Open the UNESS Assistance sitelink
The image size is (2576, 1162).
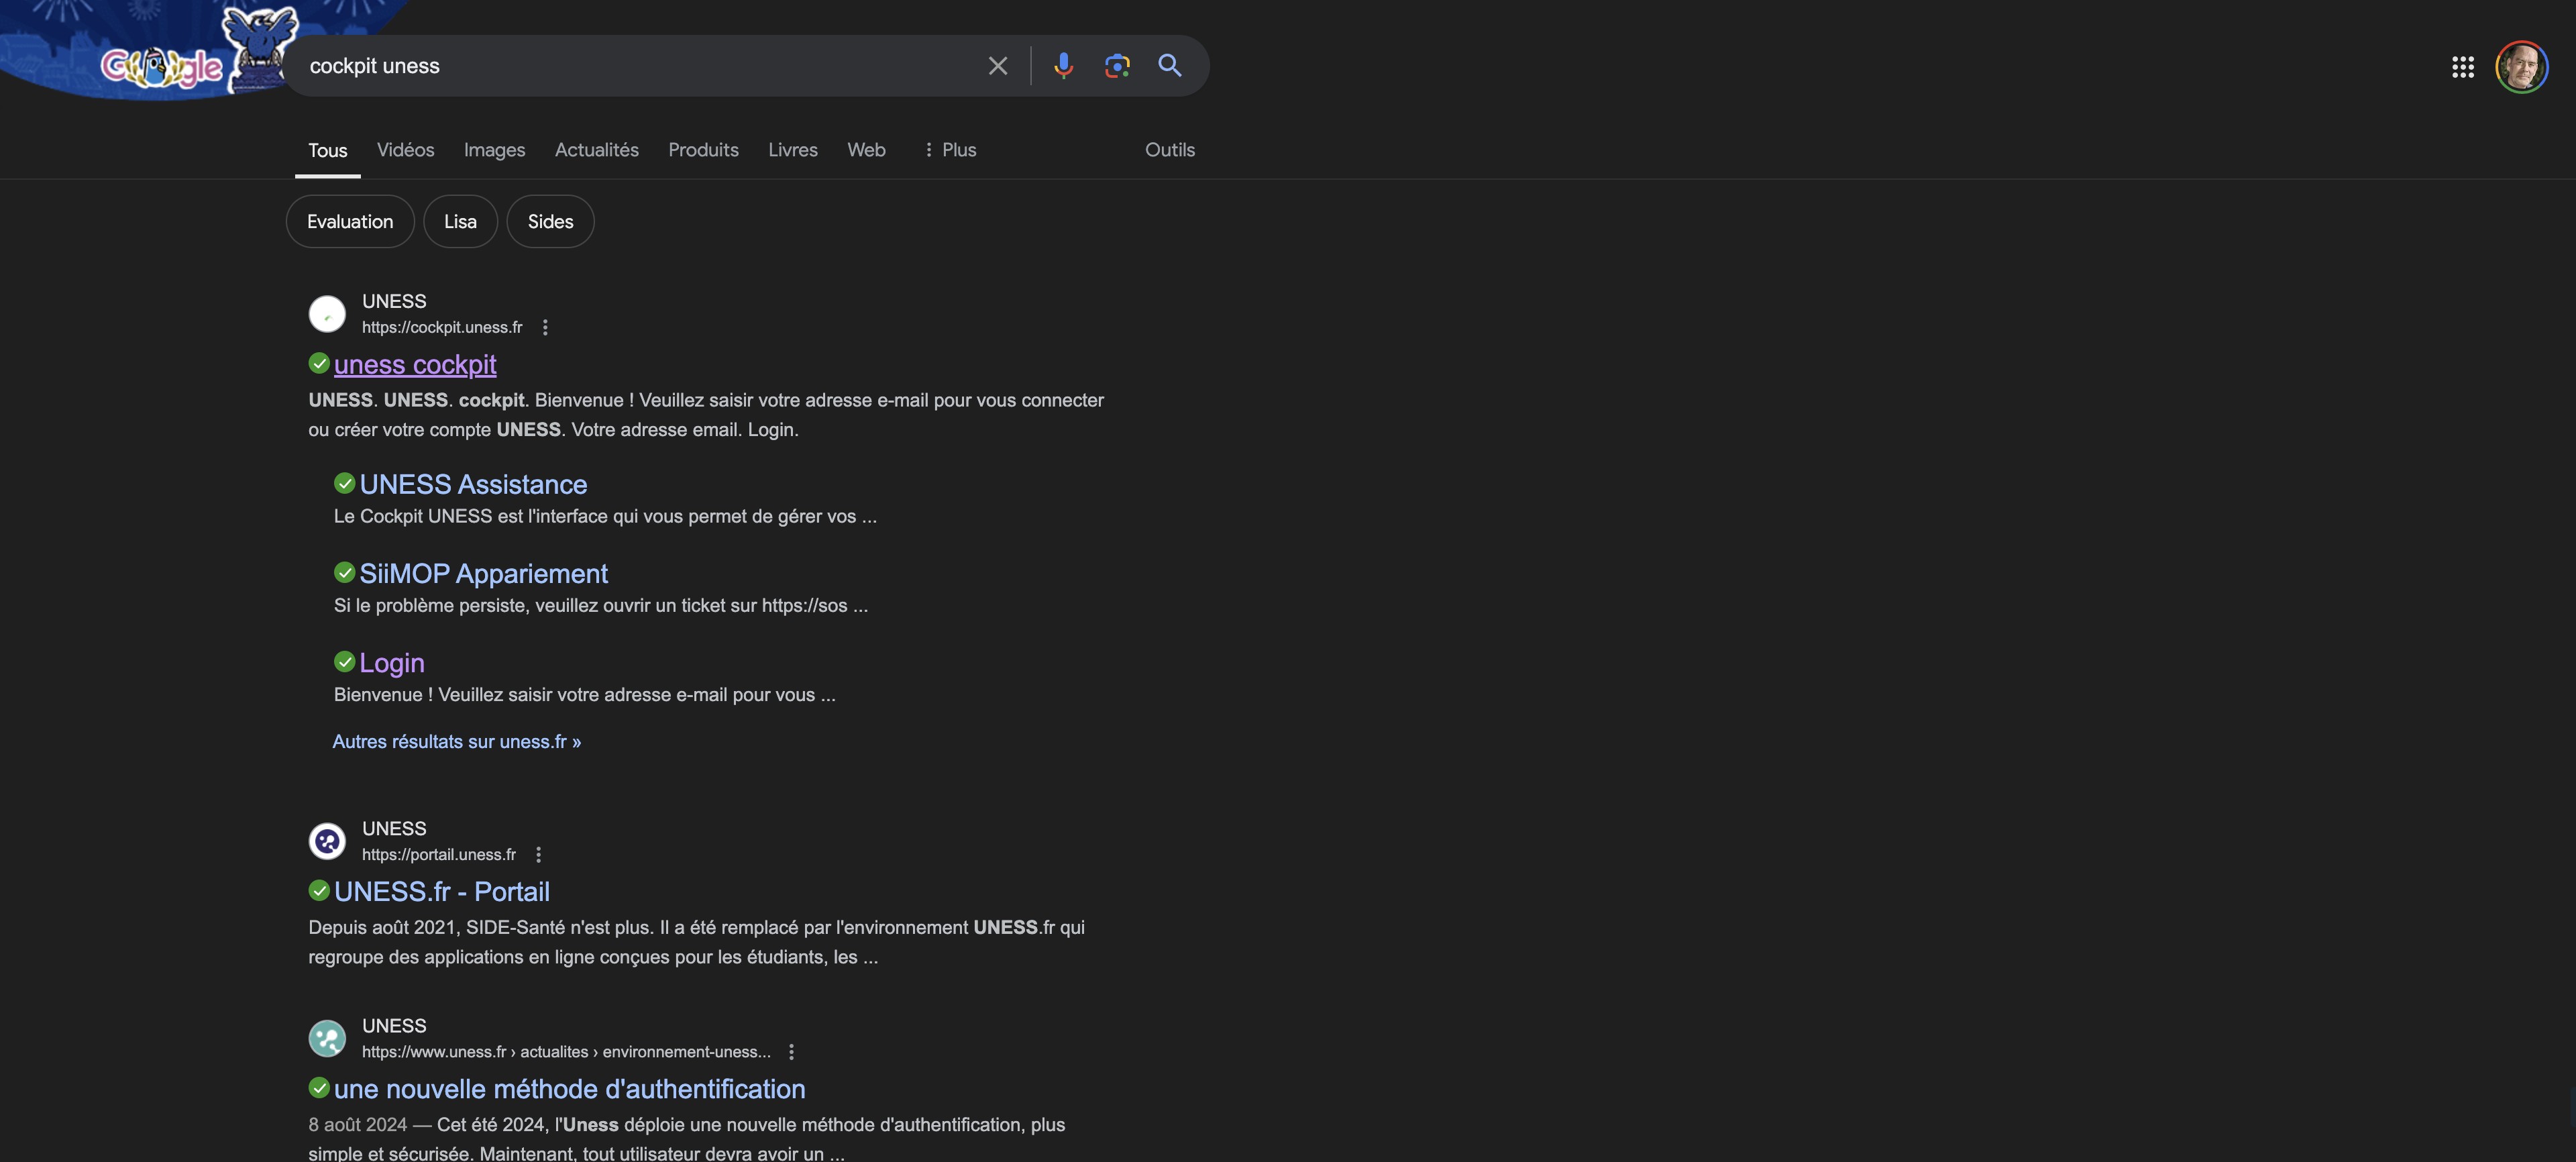pyautogui.click(x=473, y=485)
